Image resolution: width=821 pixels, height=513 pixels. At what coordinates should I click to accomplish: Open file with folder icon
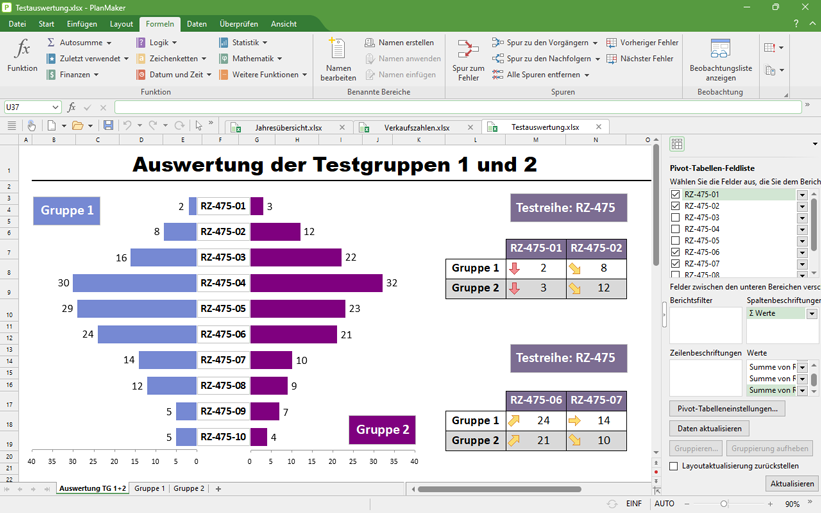pos(77,125)
